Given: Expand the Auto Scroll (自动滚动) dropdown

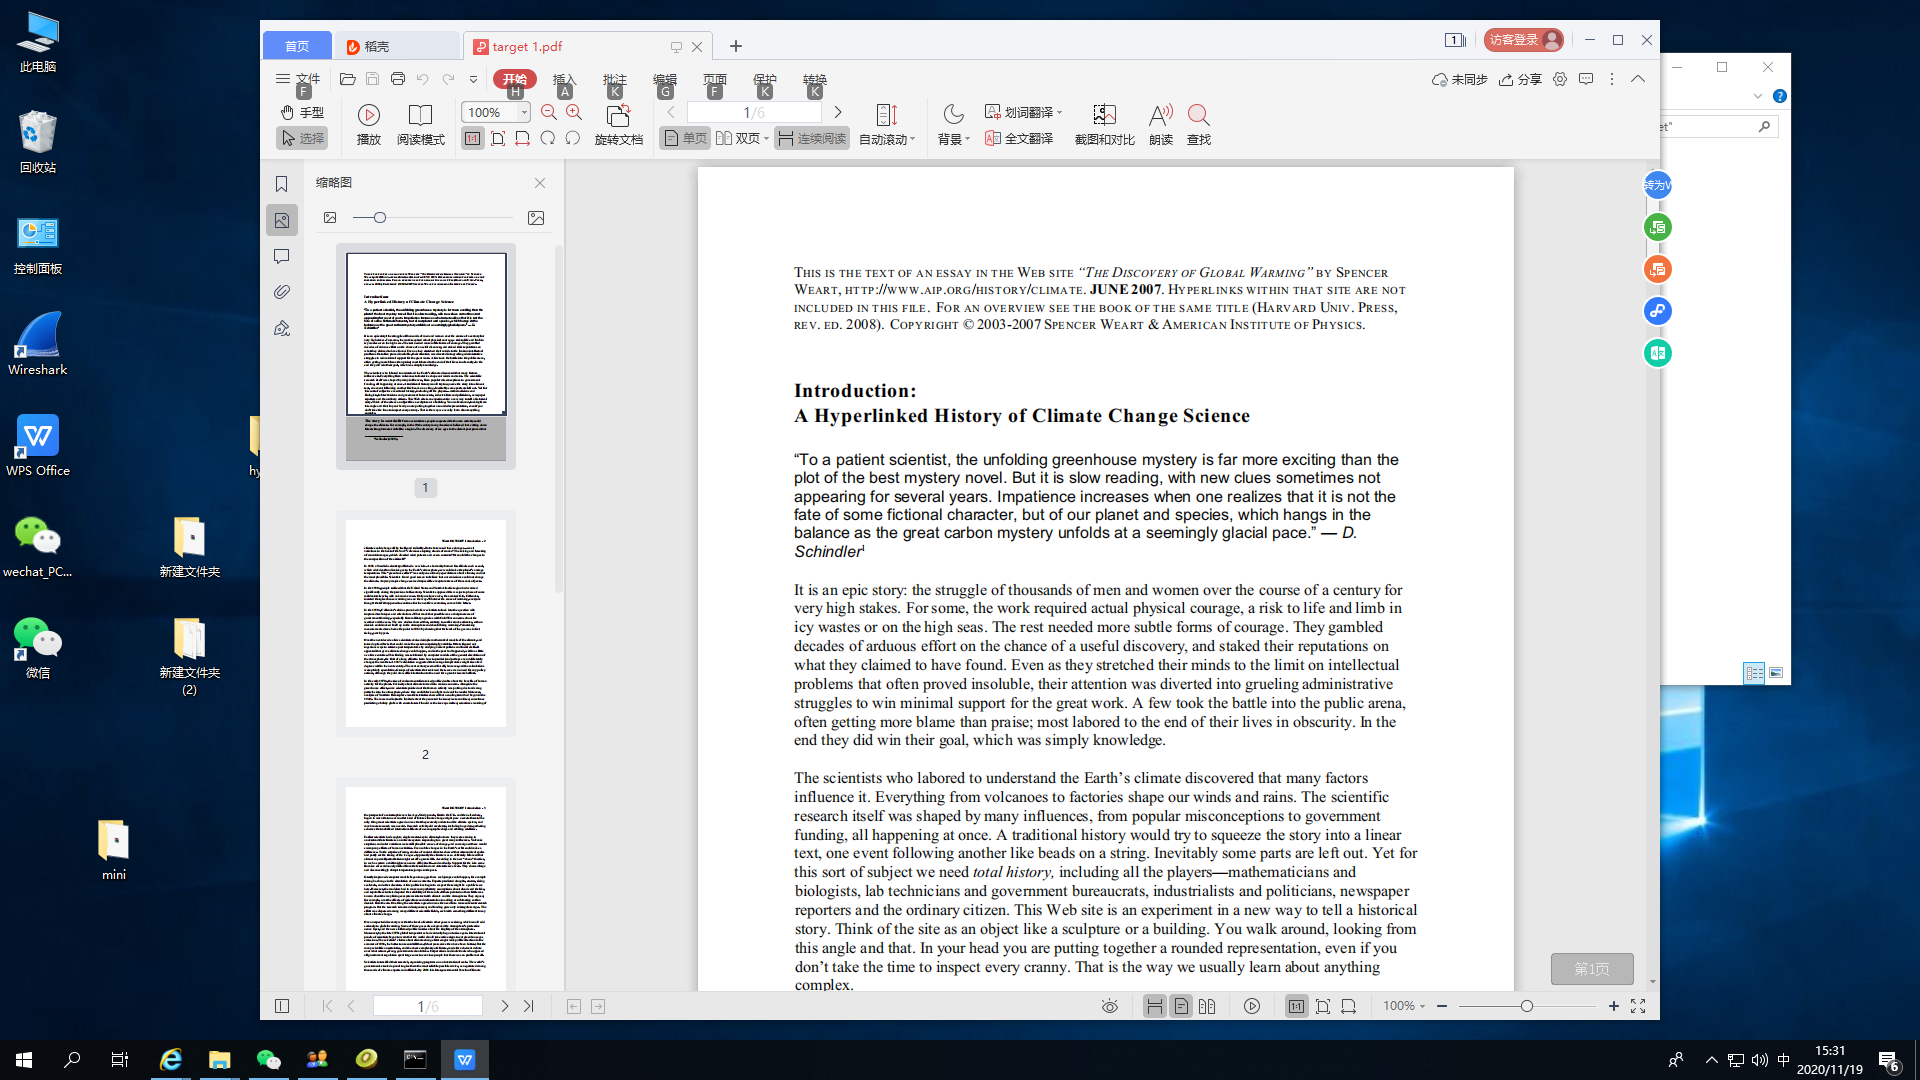Looking at the screenshot, I should coord(887,139).
